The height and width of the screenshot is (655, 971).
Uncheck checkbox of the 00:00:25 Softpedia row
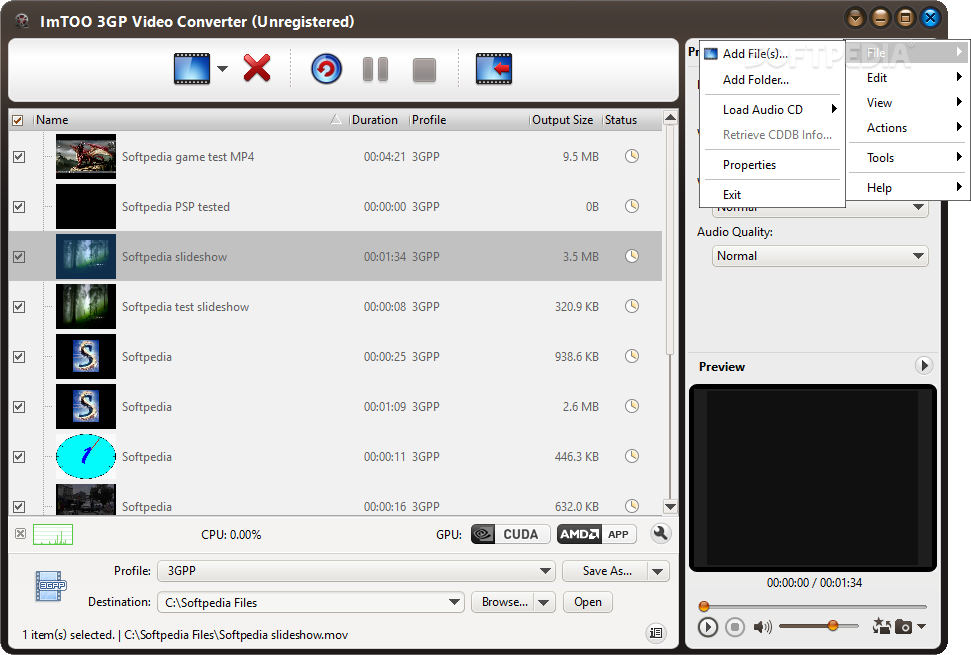click(19, 357)
